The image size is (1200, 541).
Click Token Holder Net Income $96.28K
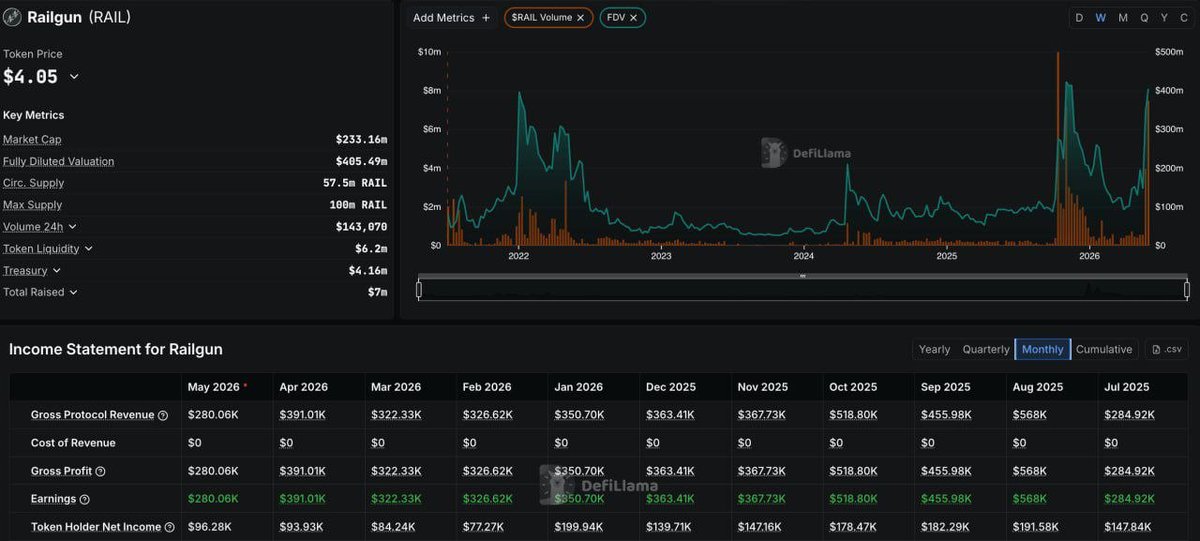pos(211,527)
